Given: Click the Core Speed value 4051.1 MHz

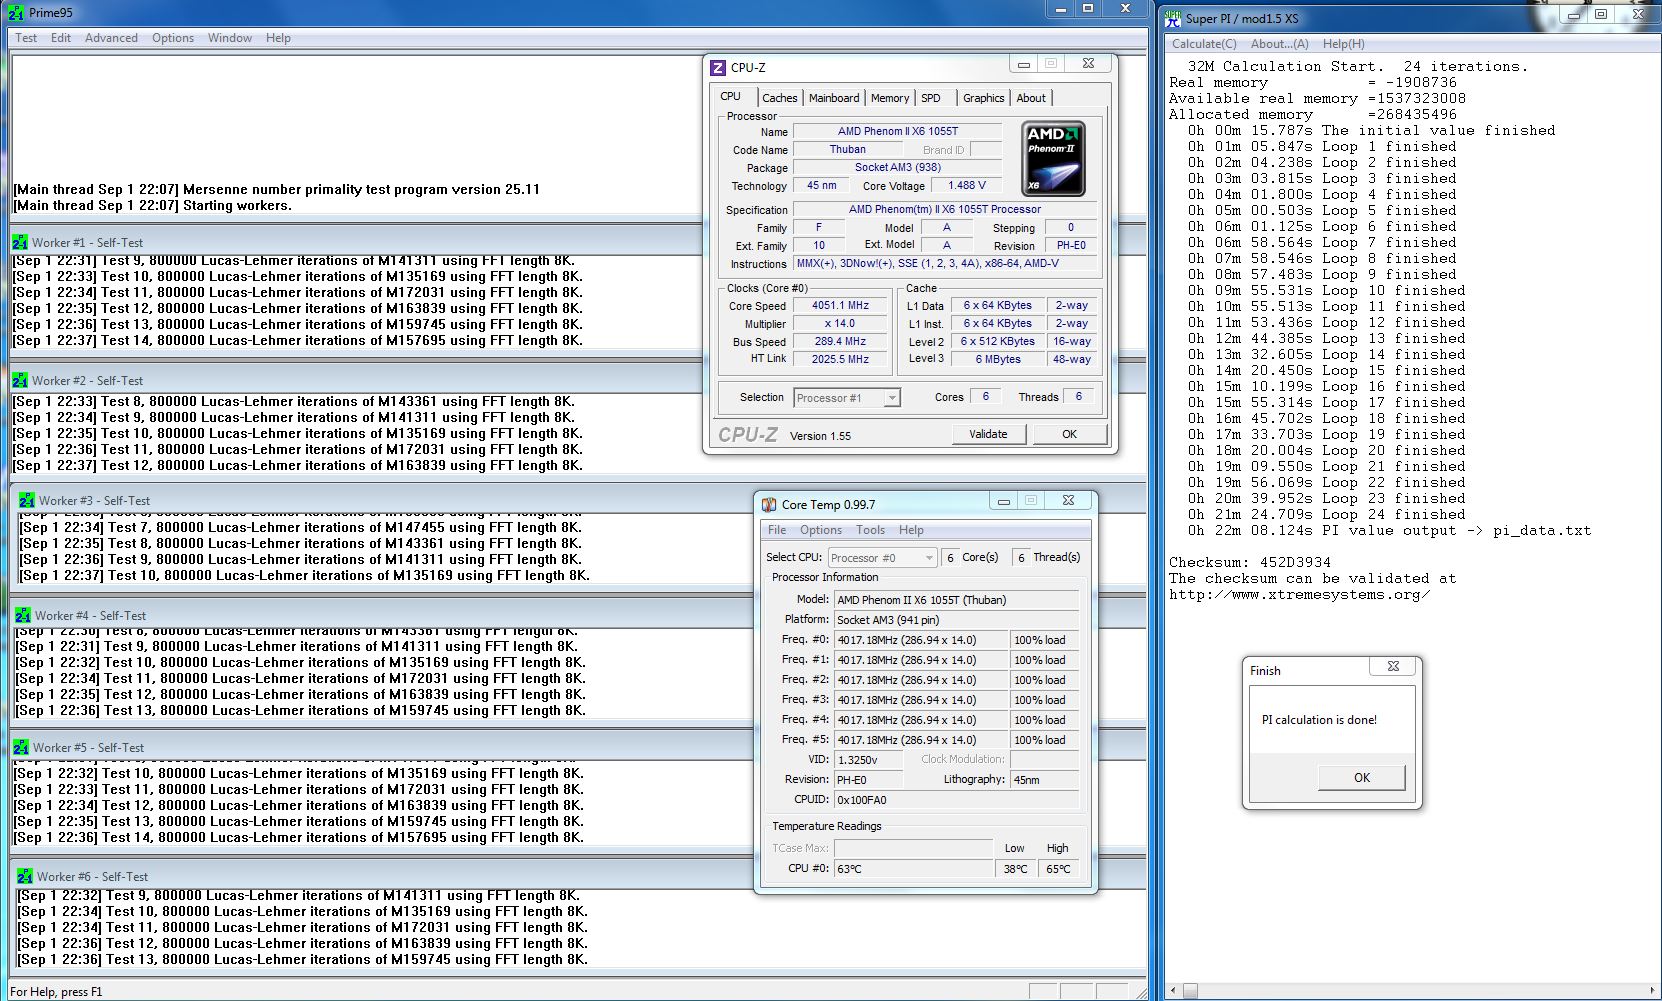Looking at the screenshot, I should [840, 306].
